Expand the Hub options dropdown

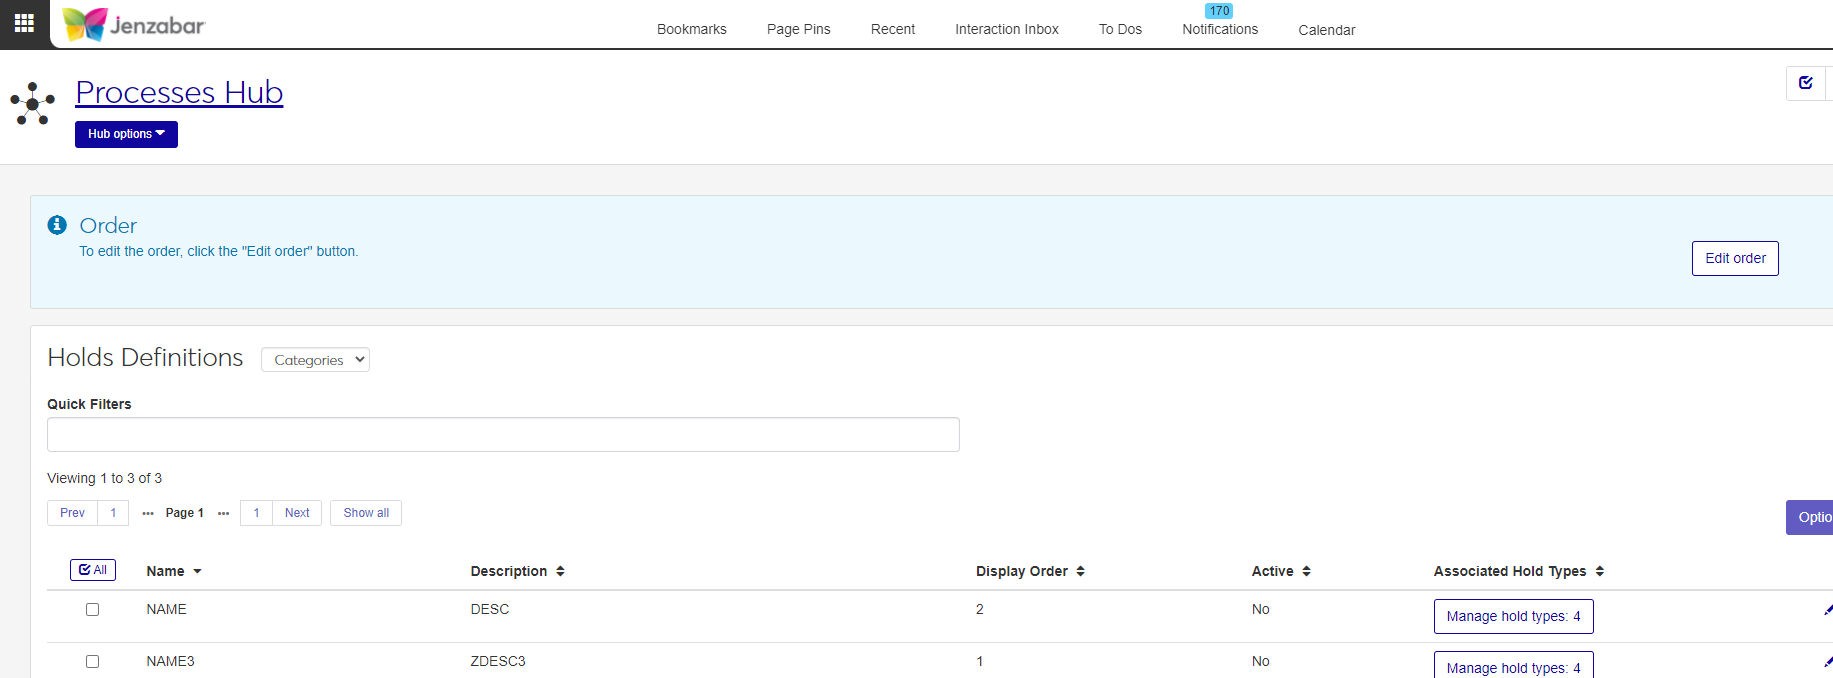(x=126, y=134)
